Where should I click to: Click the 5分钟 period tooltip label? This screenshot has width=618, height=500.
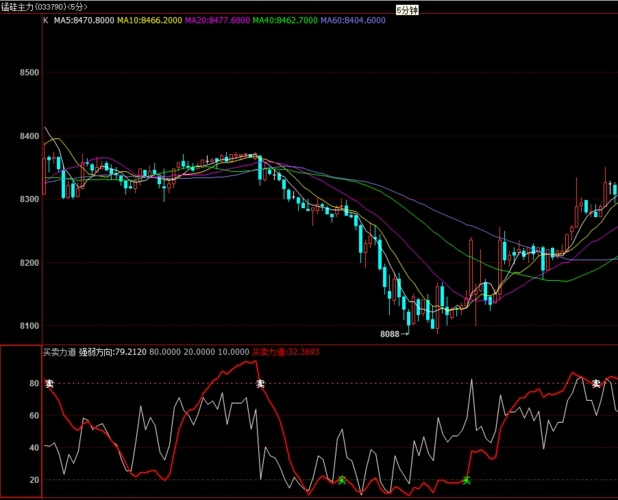(407, 10)
